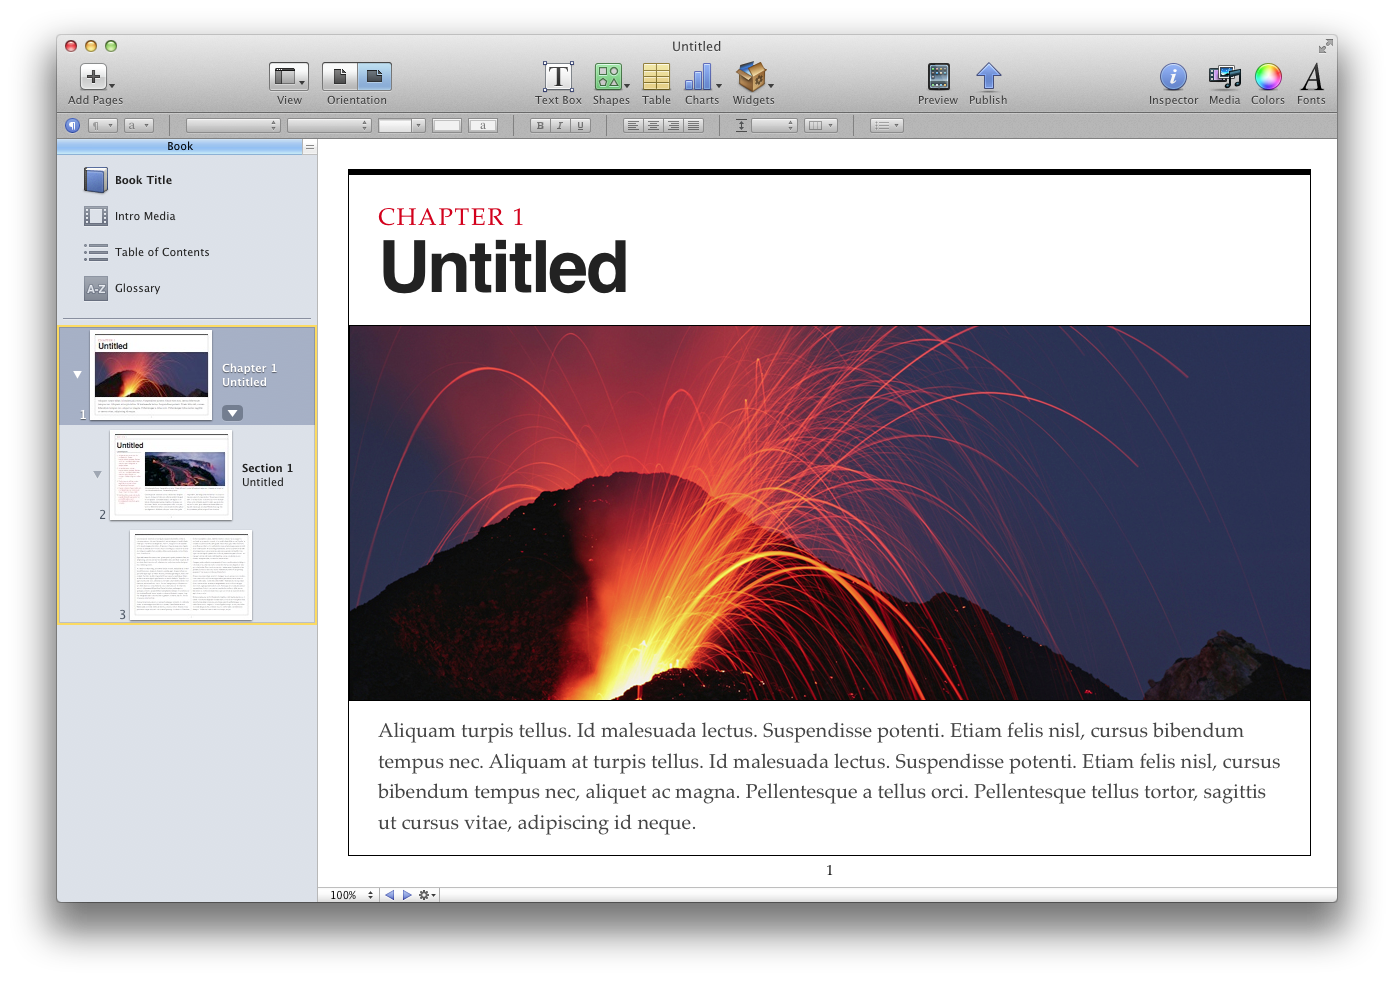Open the Add Pages dropdown
Screen dimensions: 1394x981
(x=95, y=78)
